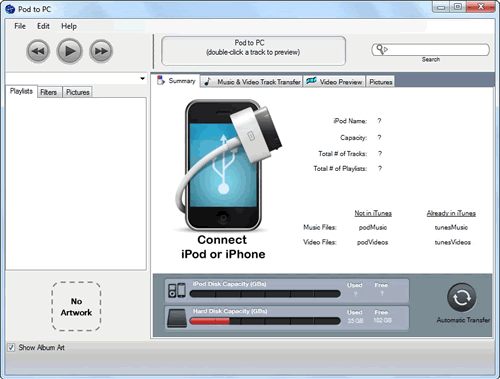This screenshot has width=500, height=379.
Task: Click the hard disk drive icon
Action: coord(177,318)
